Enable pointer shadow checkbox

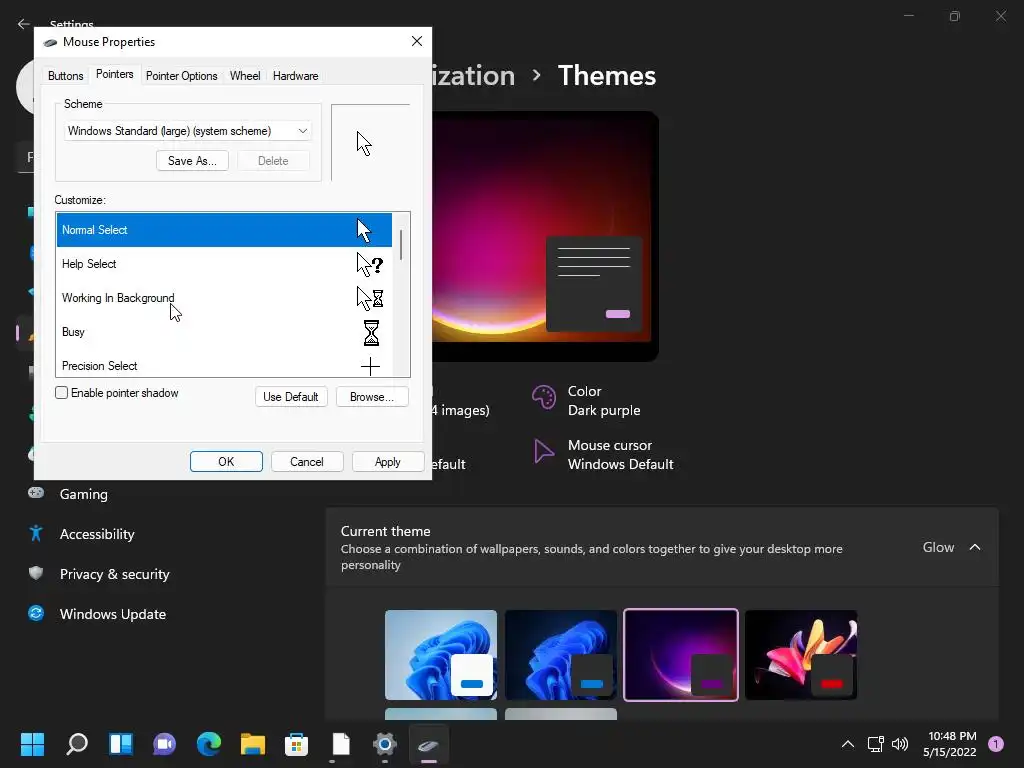(x=61, y=392)
